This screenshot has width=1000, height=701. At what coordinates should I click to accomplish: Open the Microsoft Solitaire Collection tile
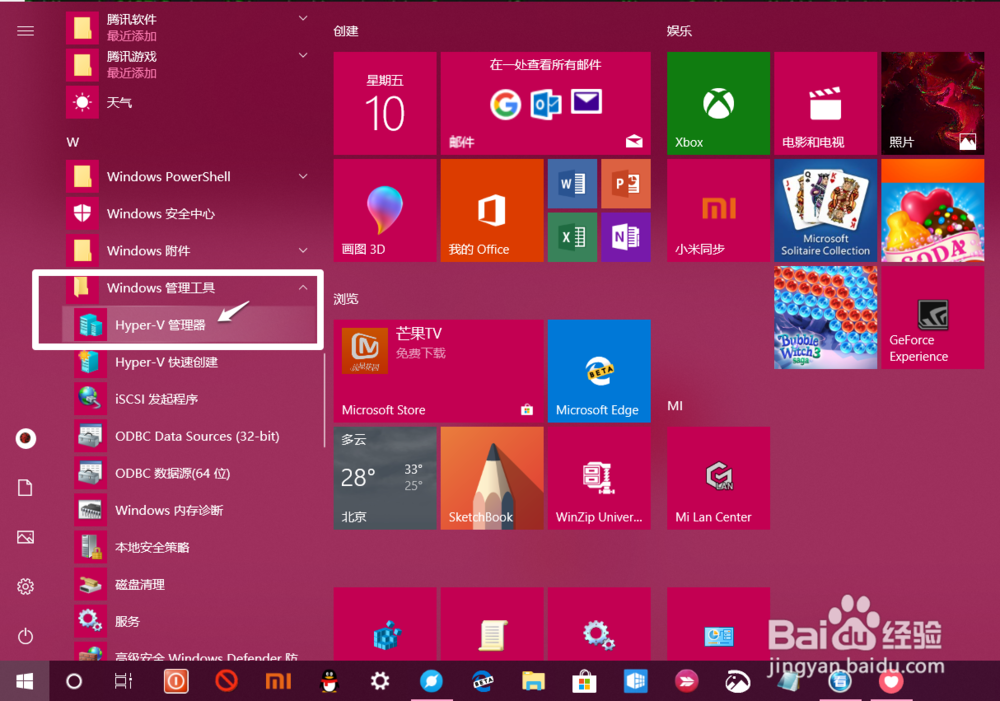click(x=826, y=210)
